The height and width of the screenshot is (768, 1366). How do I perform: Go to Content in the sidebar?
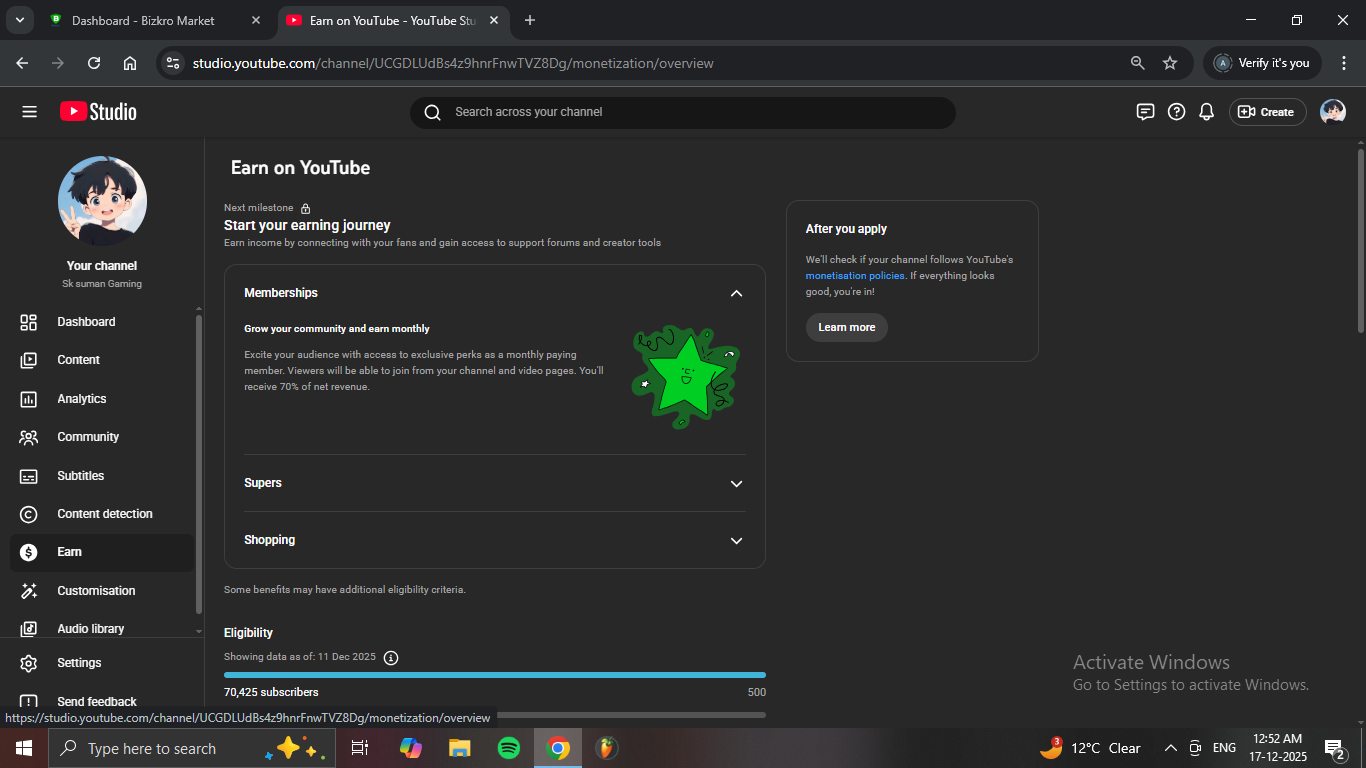tap(78, 360)
